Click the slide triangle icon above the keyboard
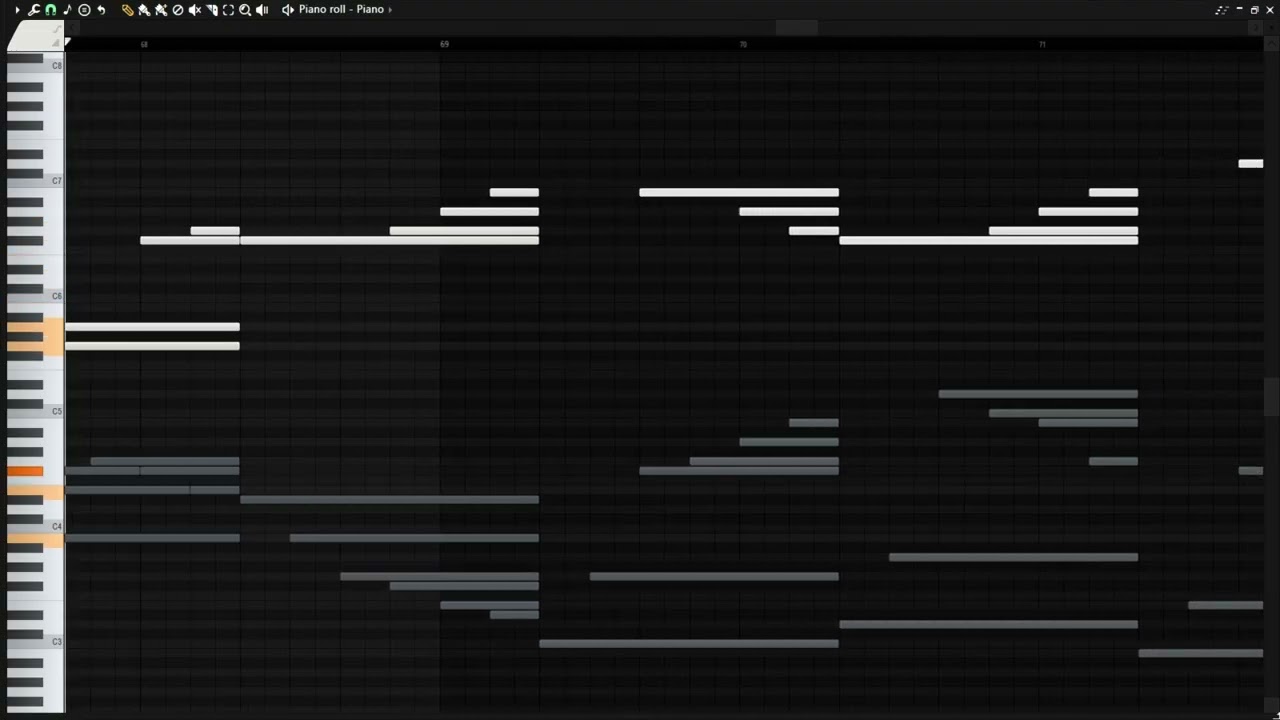Viewport: 1280px width, 720px height. click(56, 43)
